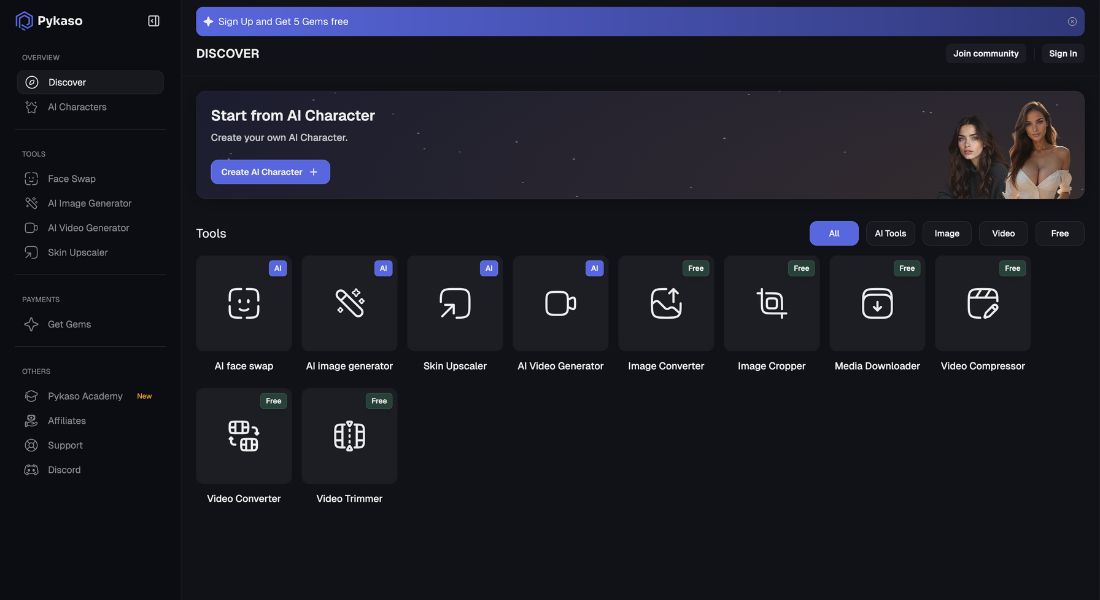The width and height of the screenshot is (1100, 600).
Task: Click the Pykaso logo icon
Action: (24, 21)
